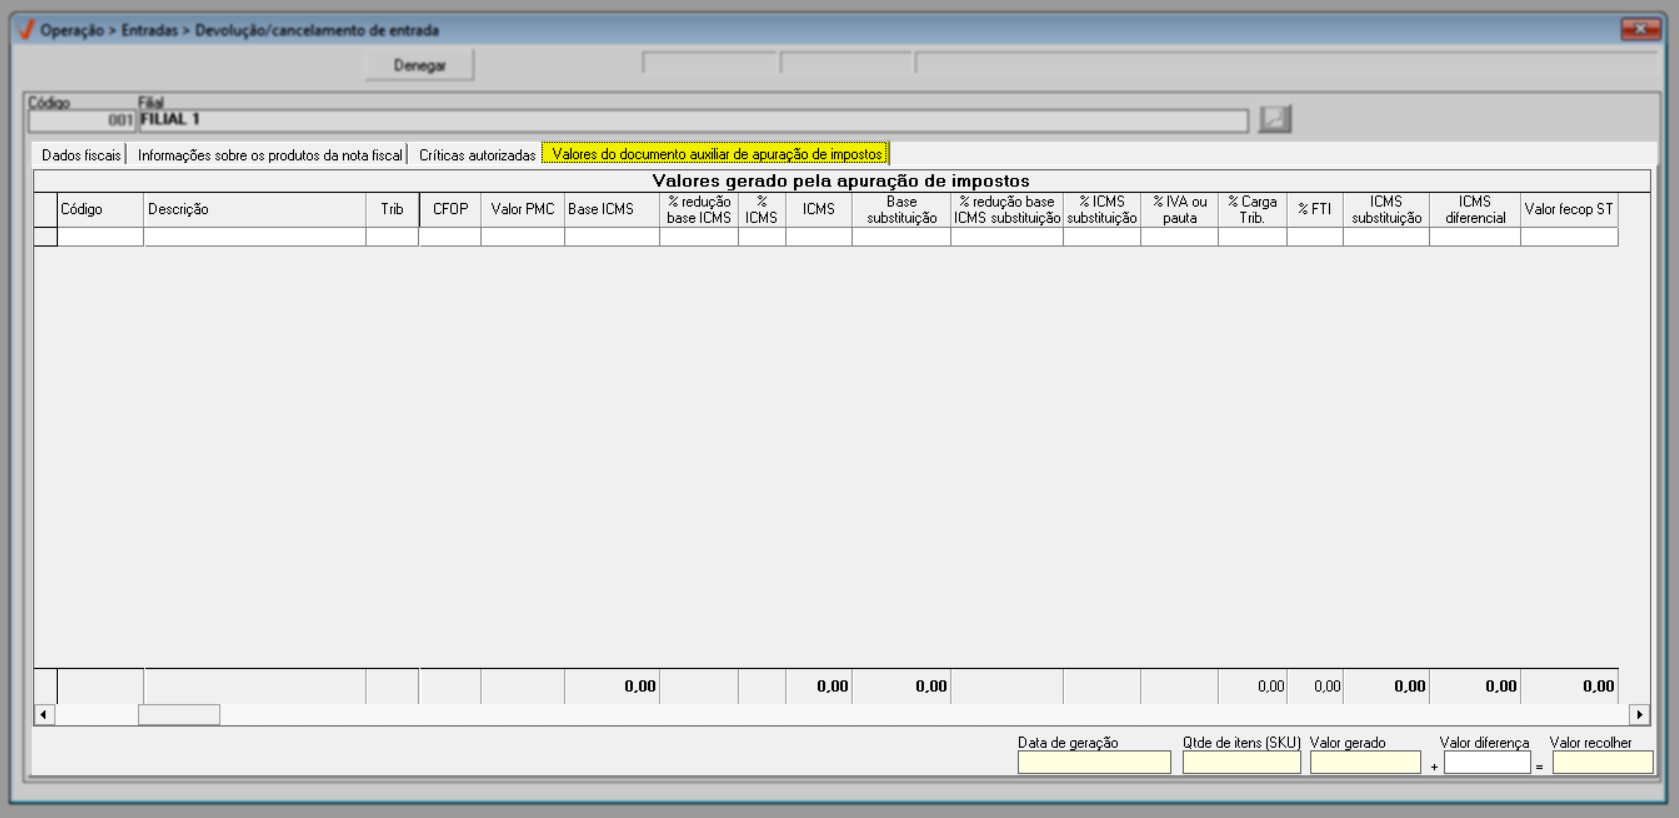
Task: Click the CFOP column header
Action: [x=450, y=209]
